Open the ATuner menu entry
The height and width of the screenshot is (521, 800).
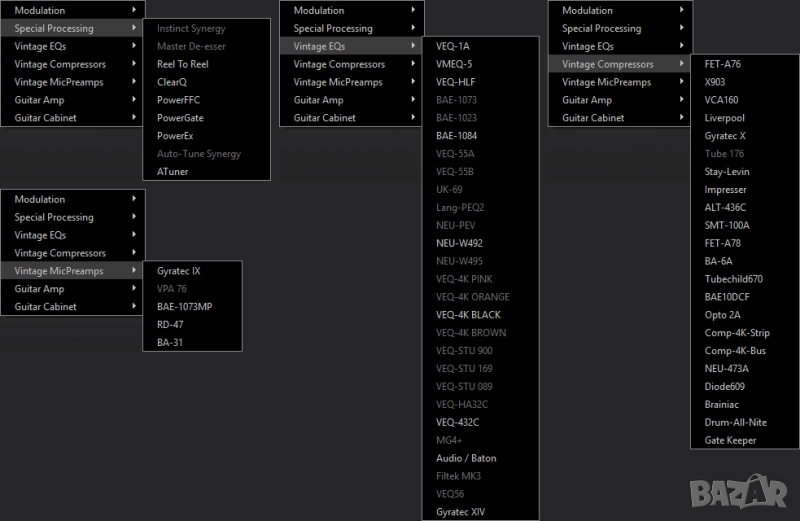[172, 172]
